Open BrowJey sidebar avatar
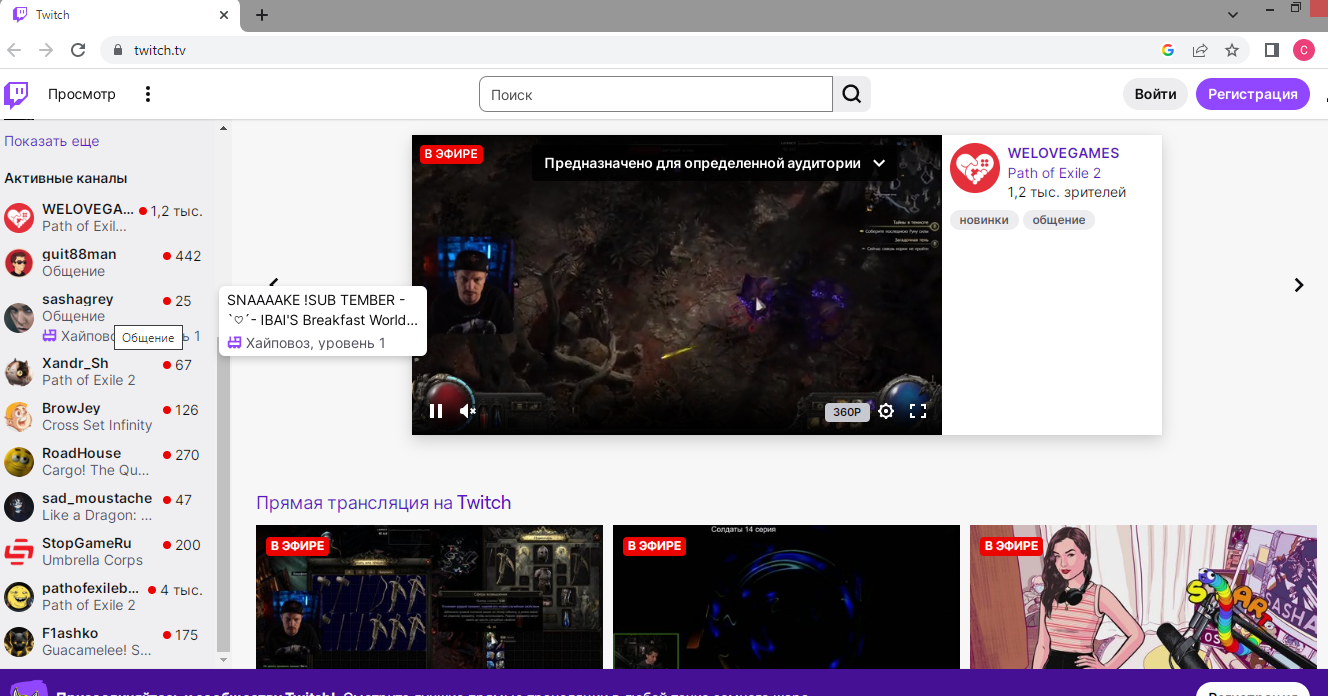The width and height of the screenshot is (1328, 696). (19, 417)
